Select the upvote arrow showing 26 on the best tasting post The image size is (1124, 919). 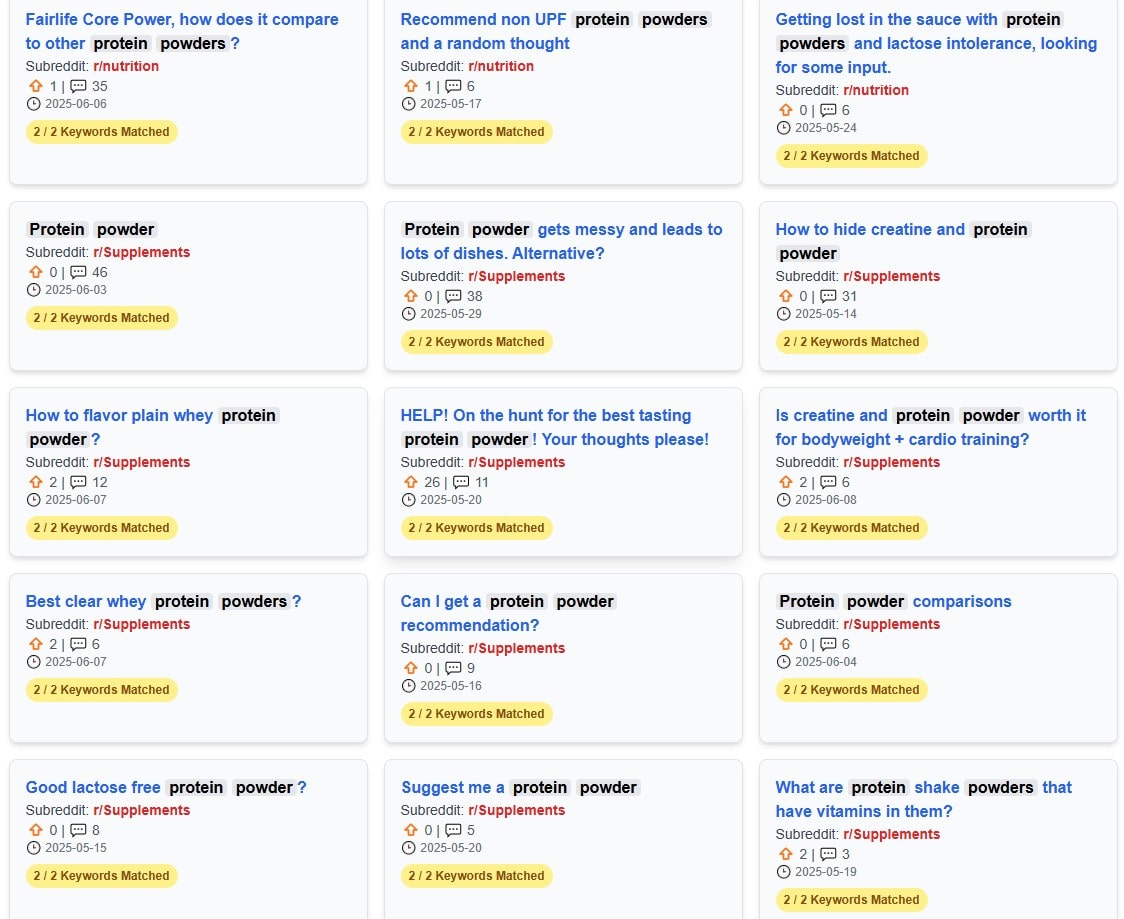(410, 482)
